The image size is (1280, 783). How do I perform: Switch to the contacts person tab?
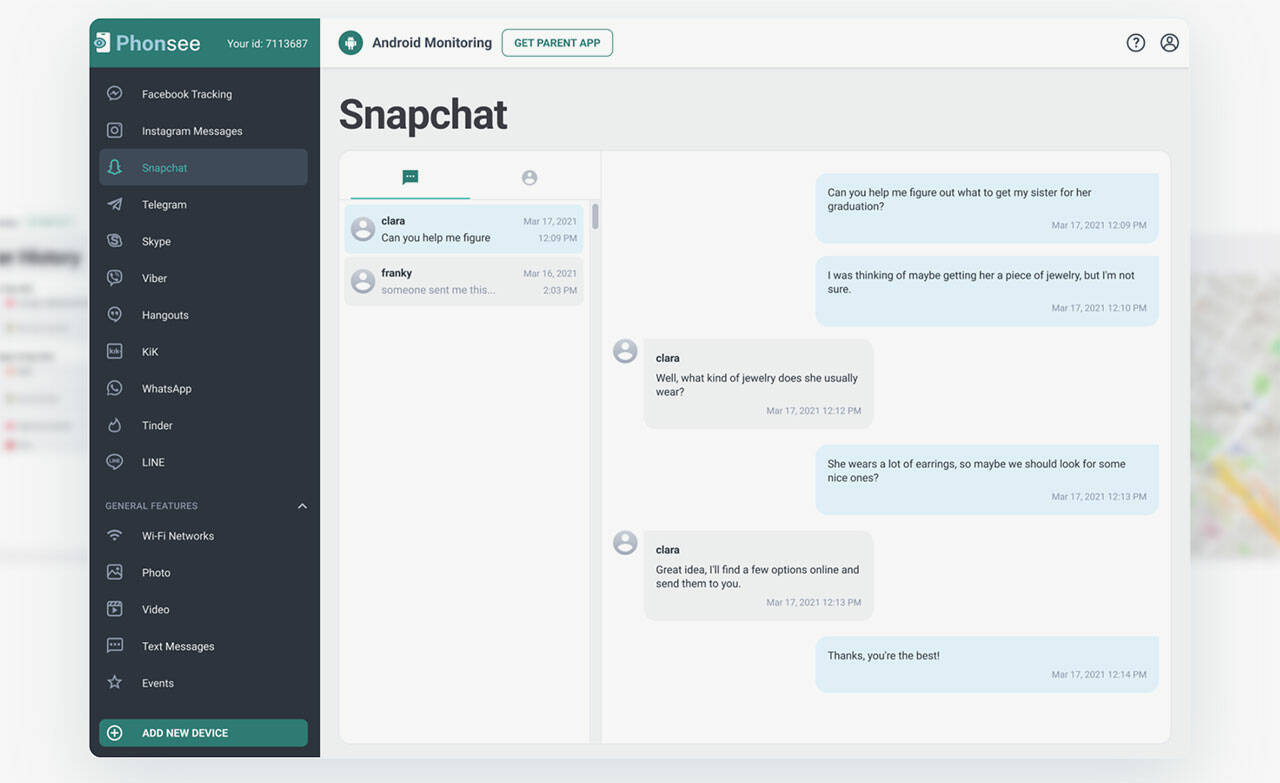[529, 178]
